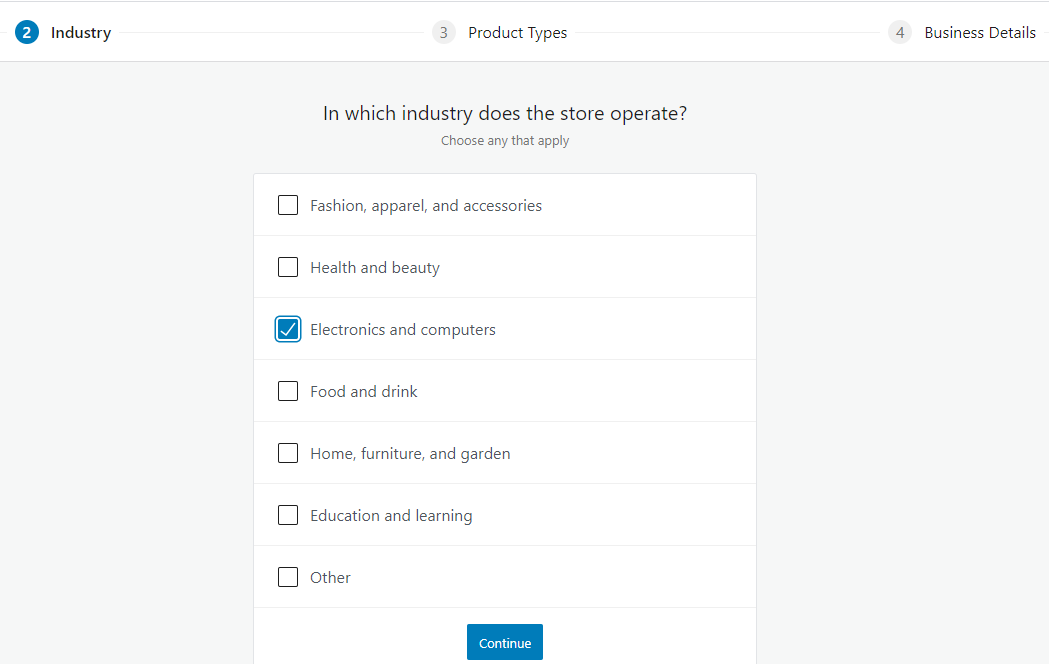Check the Fashion, apparel, and accessories checkbox
1049x664 pixels.
tap(288, 205)
